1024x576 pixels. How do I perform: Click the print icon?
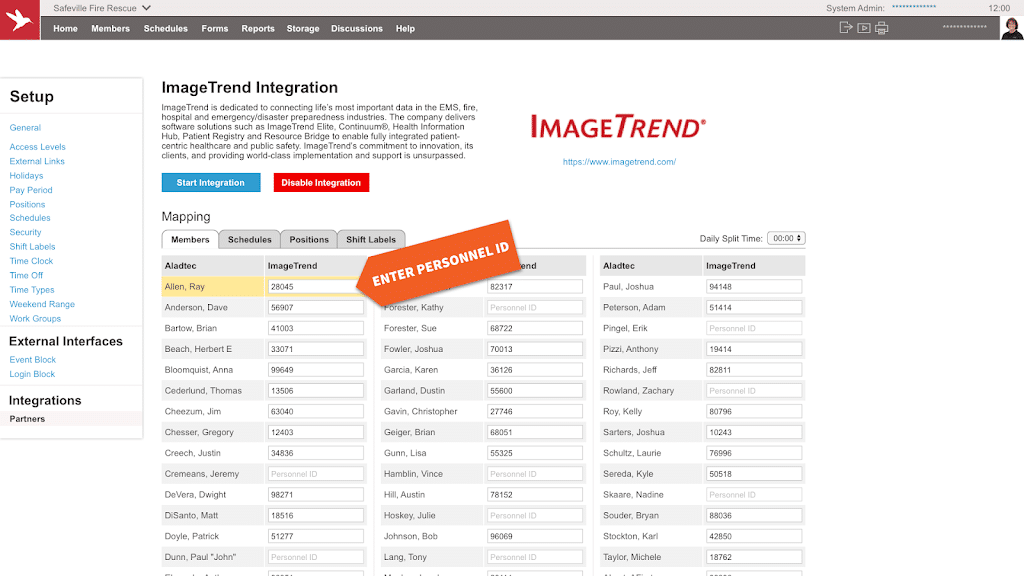pos(882,28)
